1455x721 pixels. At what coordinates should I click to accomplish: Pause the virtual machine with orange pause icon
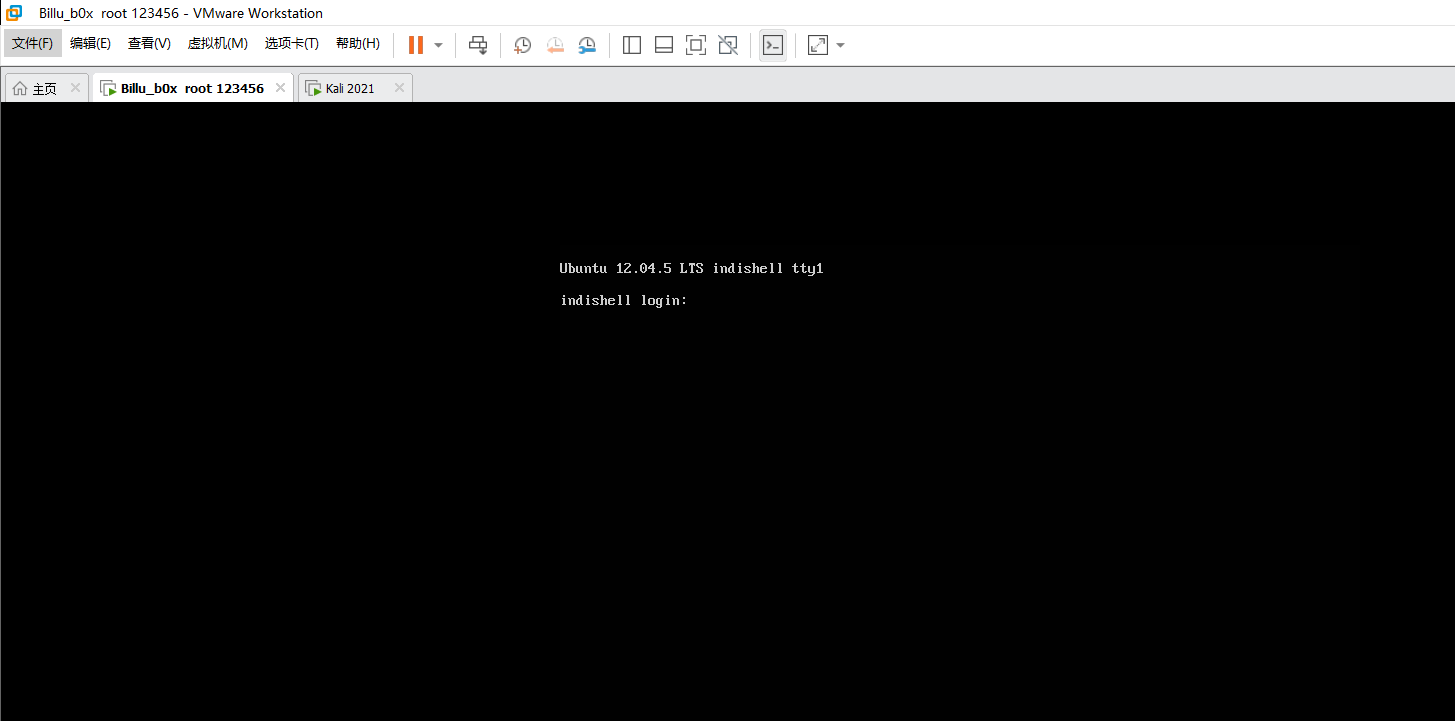[x=416, y=45]
